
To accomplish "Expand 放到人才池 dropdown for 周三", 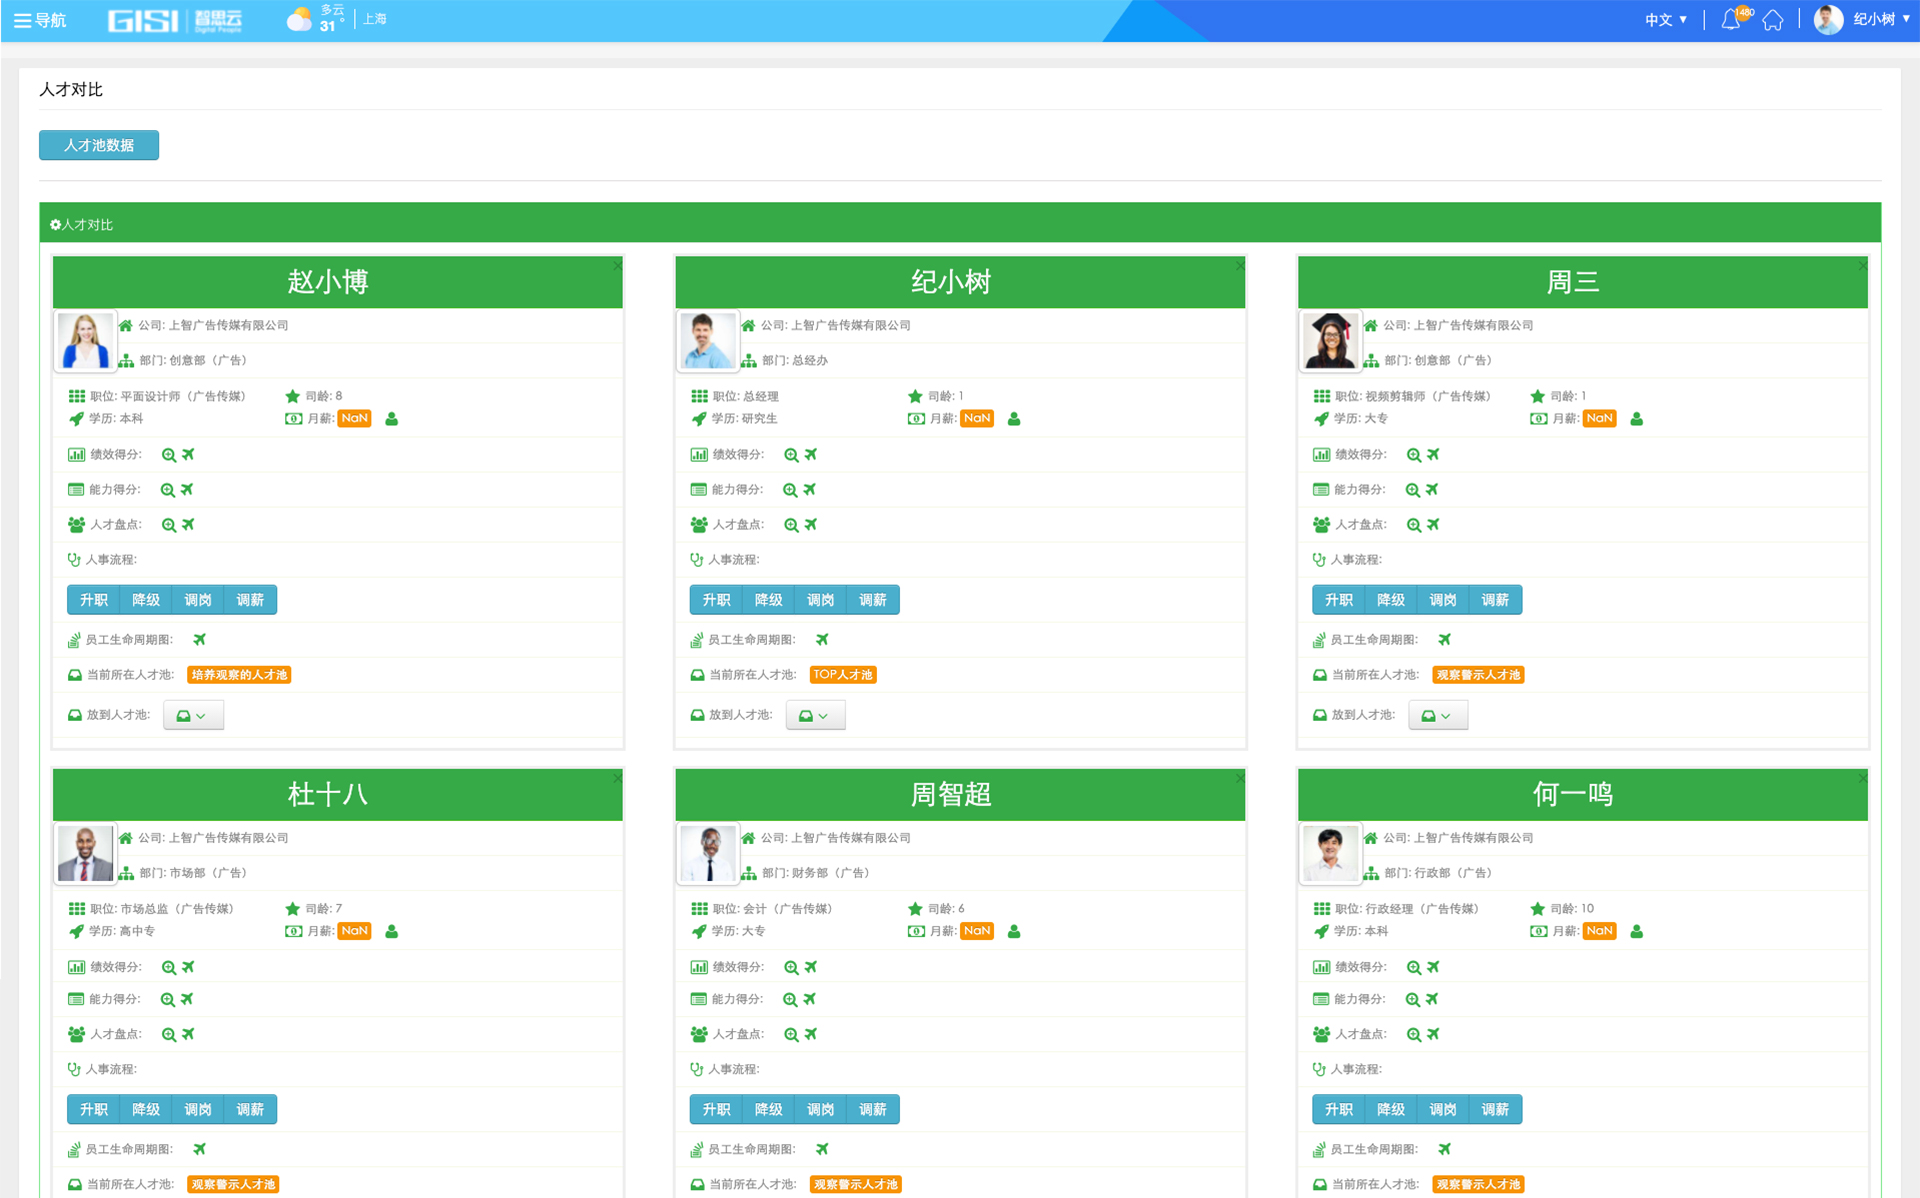I will click(x=1437, y=716).
